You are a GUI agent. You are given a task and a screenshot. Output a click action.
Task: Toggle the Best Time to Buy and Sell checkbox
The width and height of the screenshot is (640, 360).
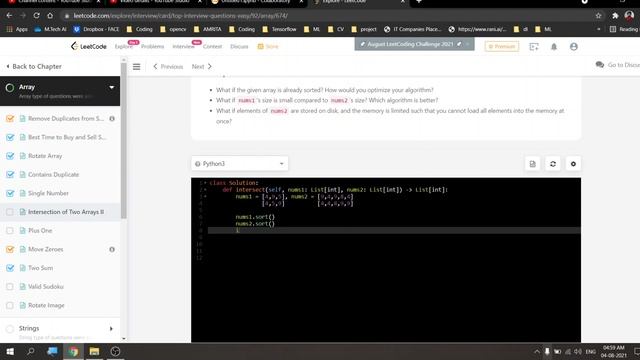tap(10, 137)
